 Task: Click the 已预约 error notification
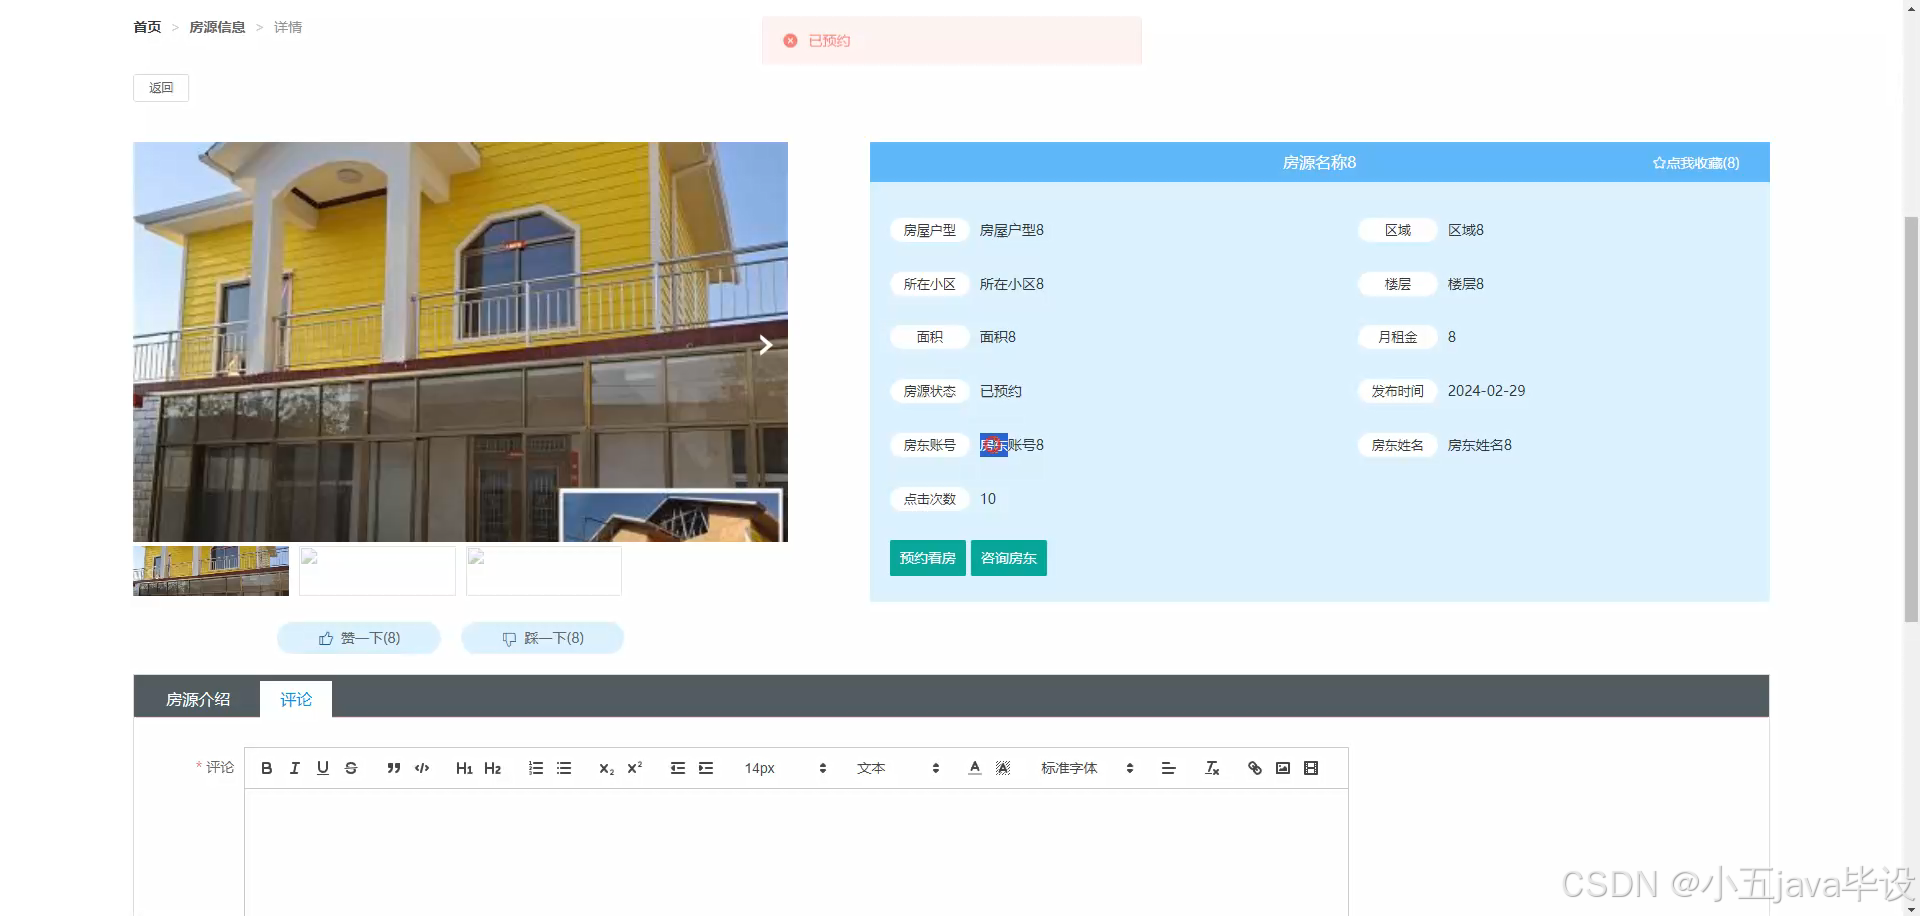tap(951, 41)
